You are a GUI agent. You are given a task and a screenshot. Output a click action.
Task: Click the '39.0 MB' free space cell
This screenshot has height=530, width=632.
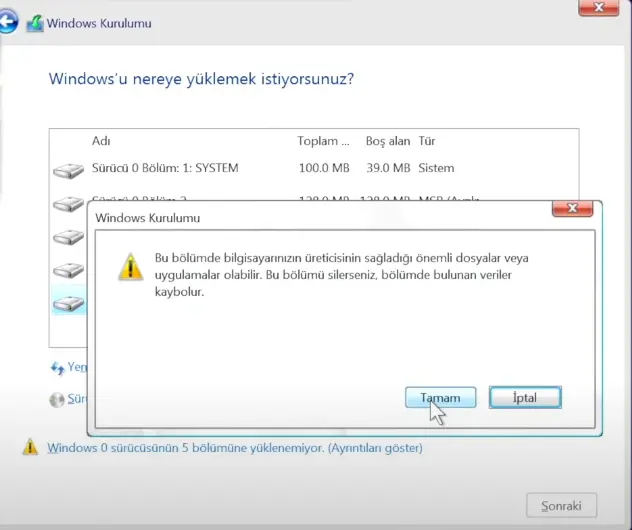388,168
